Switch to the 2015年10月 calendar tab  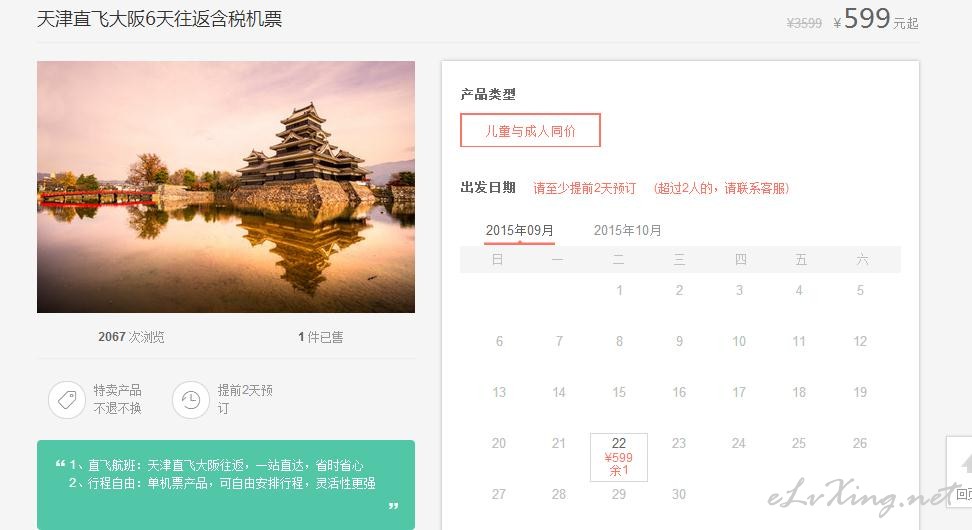(627, 231)
